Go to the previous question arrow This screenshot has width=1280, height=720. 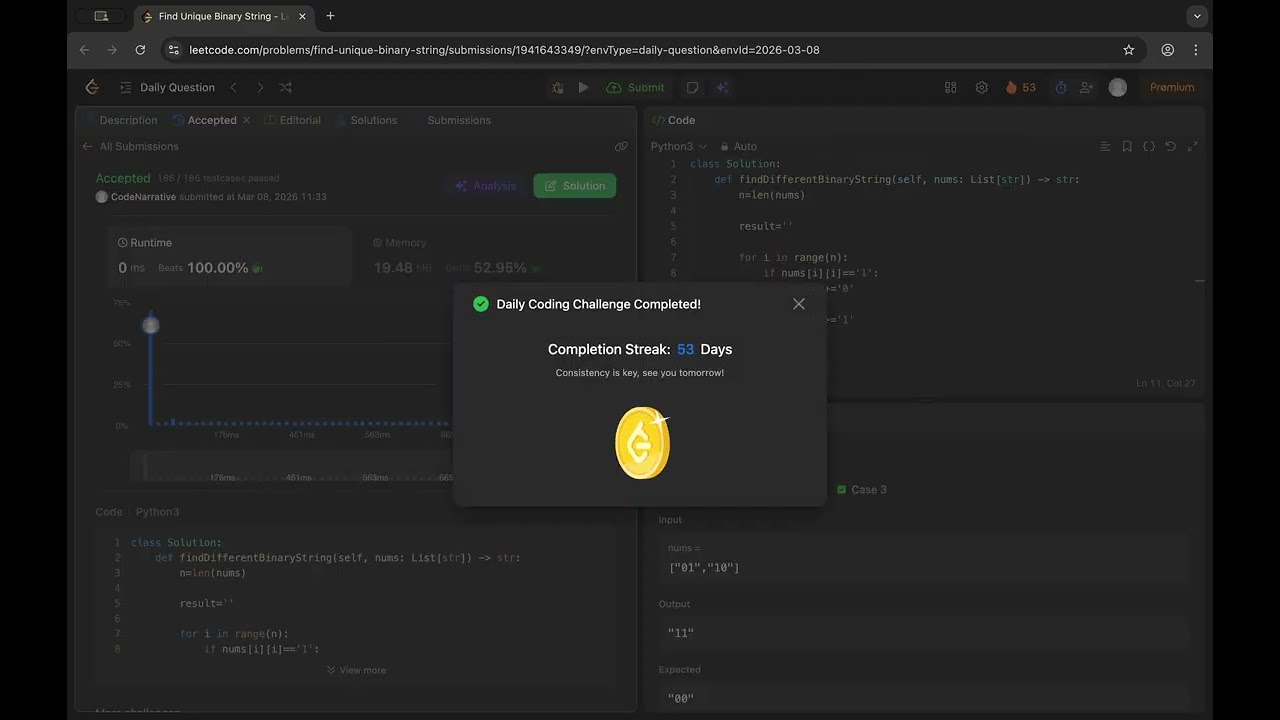(x=233, y=87)
